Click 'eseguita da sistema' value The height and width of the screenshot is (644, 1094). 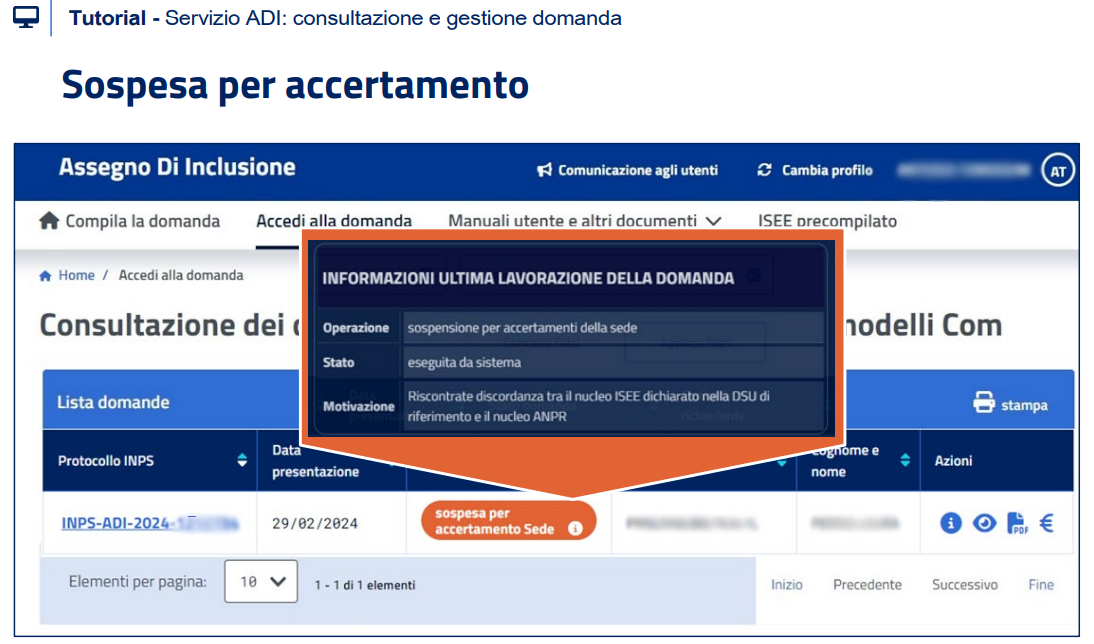pos(464,363)
